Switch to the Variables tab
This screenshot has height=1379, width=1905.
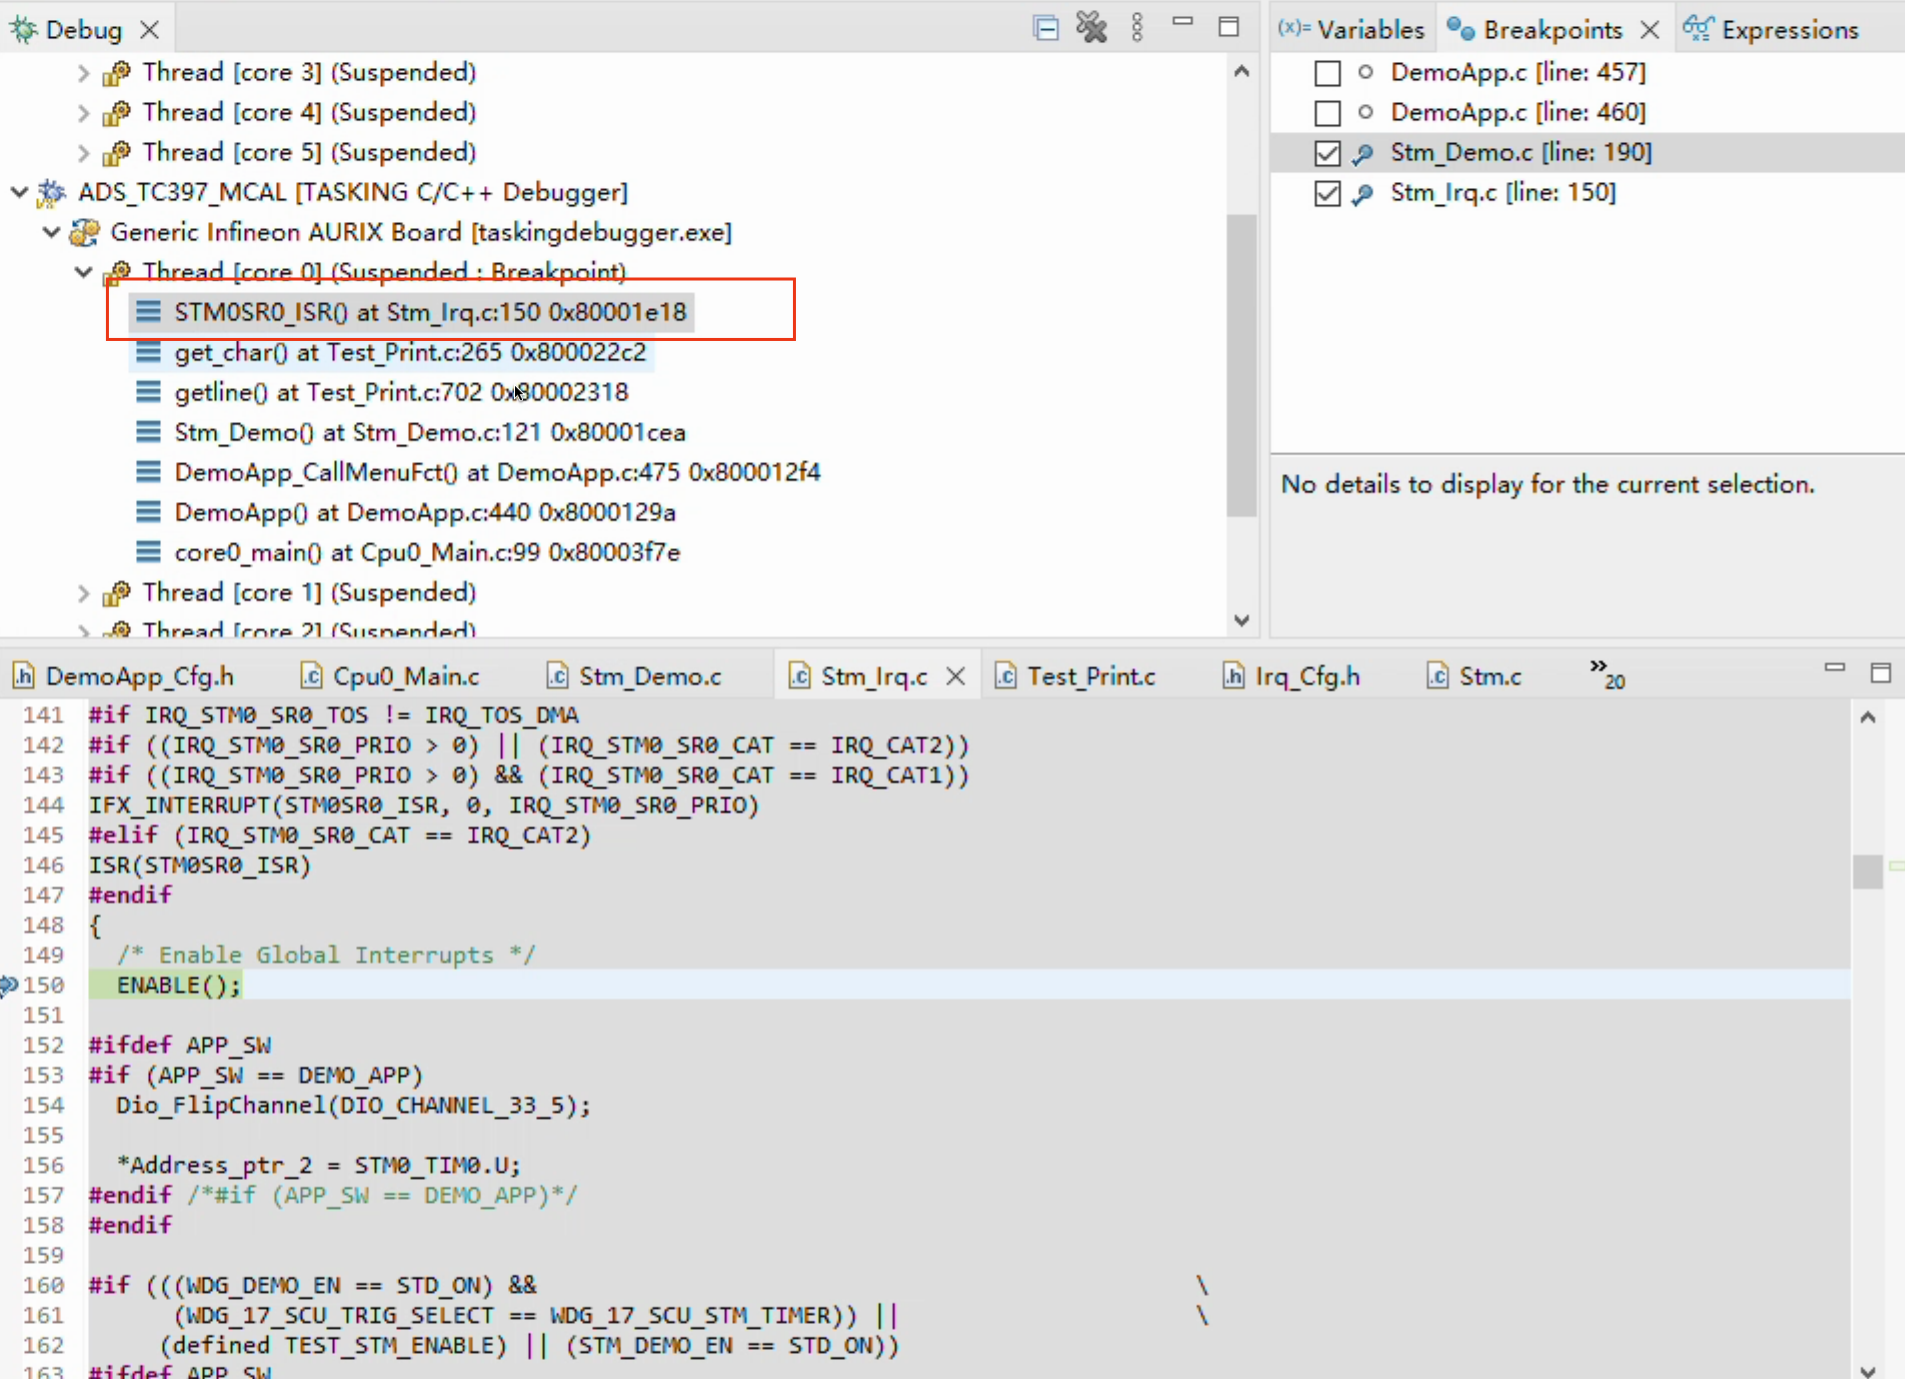[1352, 30]
